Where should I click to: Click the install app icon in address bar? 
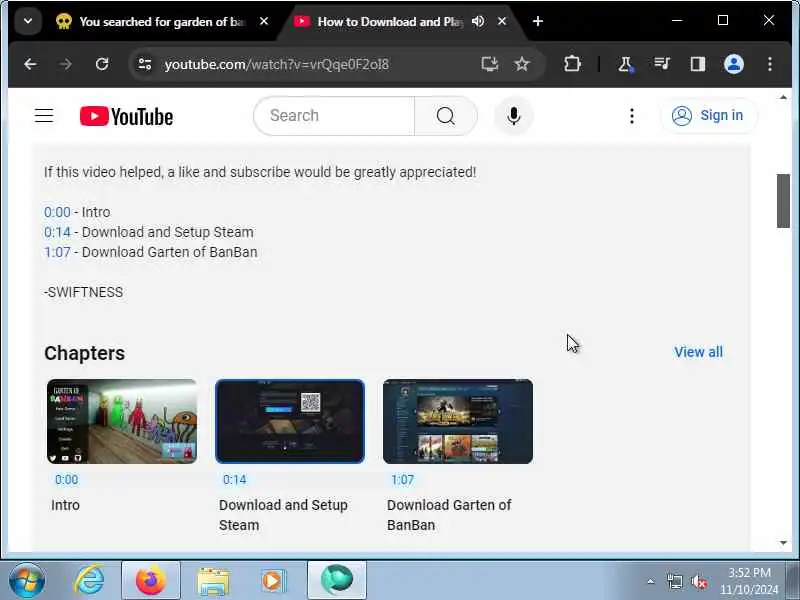click(489, 64)
